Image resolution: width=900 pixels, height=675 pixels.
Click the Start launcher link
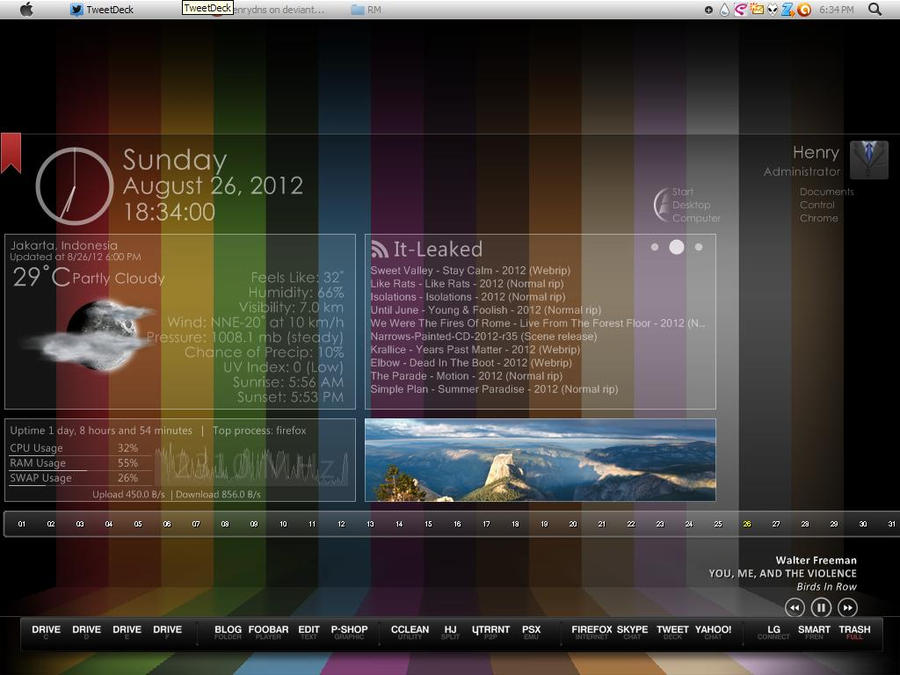pos(682,192)
